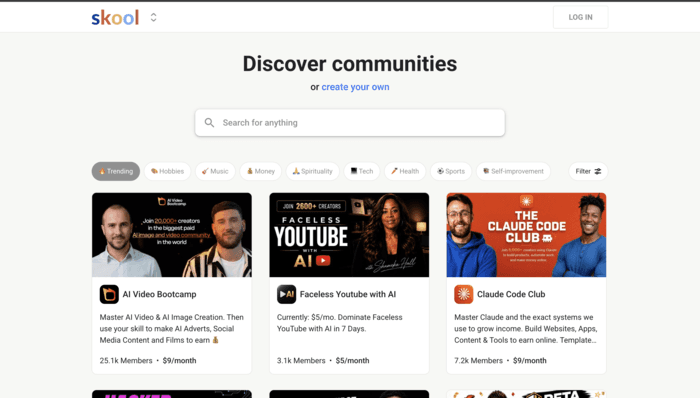
Task: Focus the Search for anything field
Action: (x=350, y=123)
